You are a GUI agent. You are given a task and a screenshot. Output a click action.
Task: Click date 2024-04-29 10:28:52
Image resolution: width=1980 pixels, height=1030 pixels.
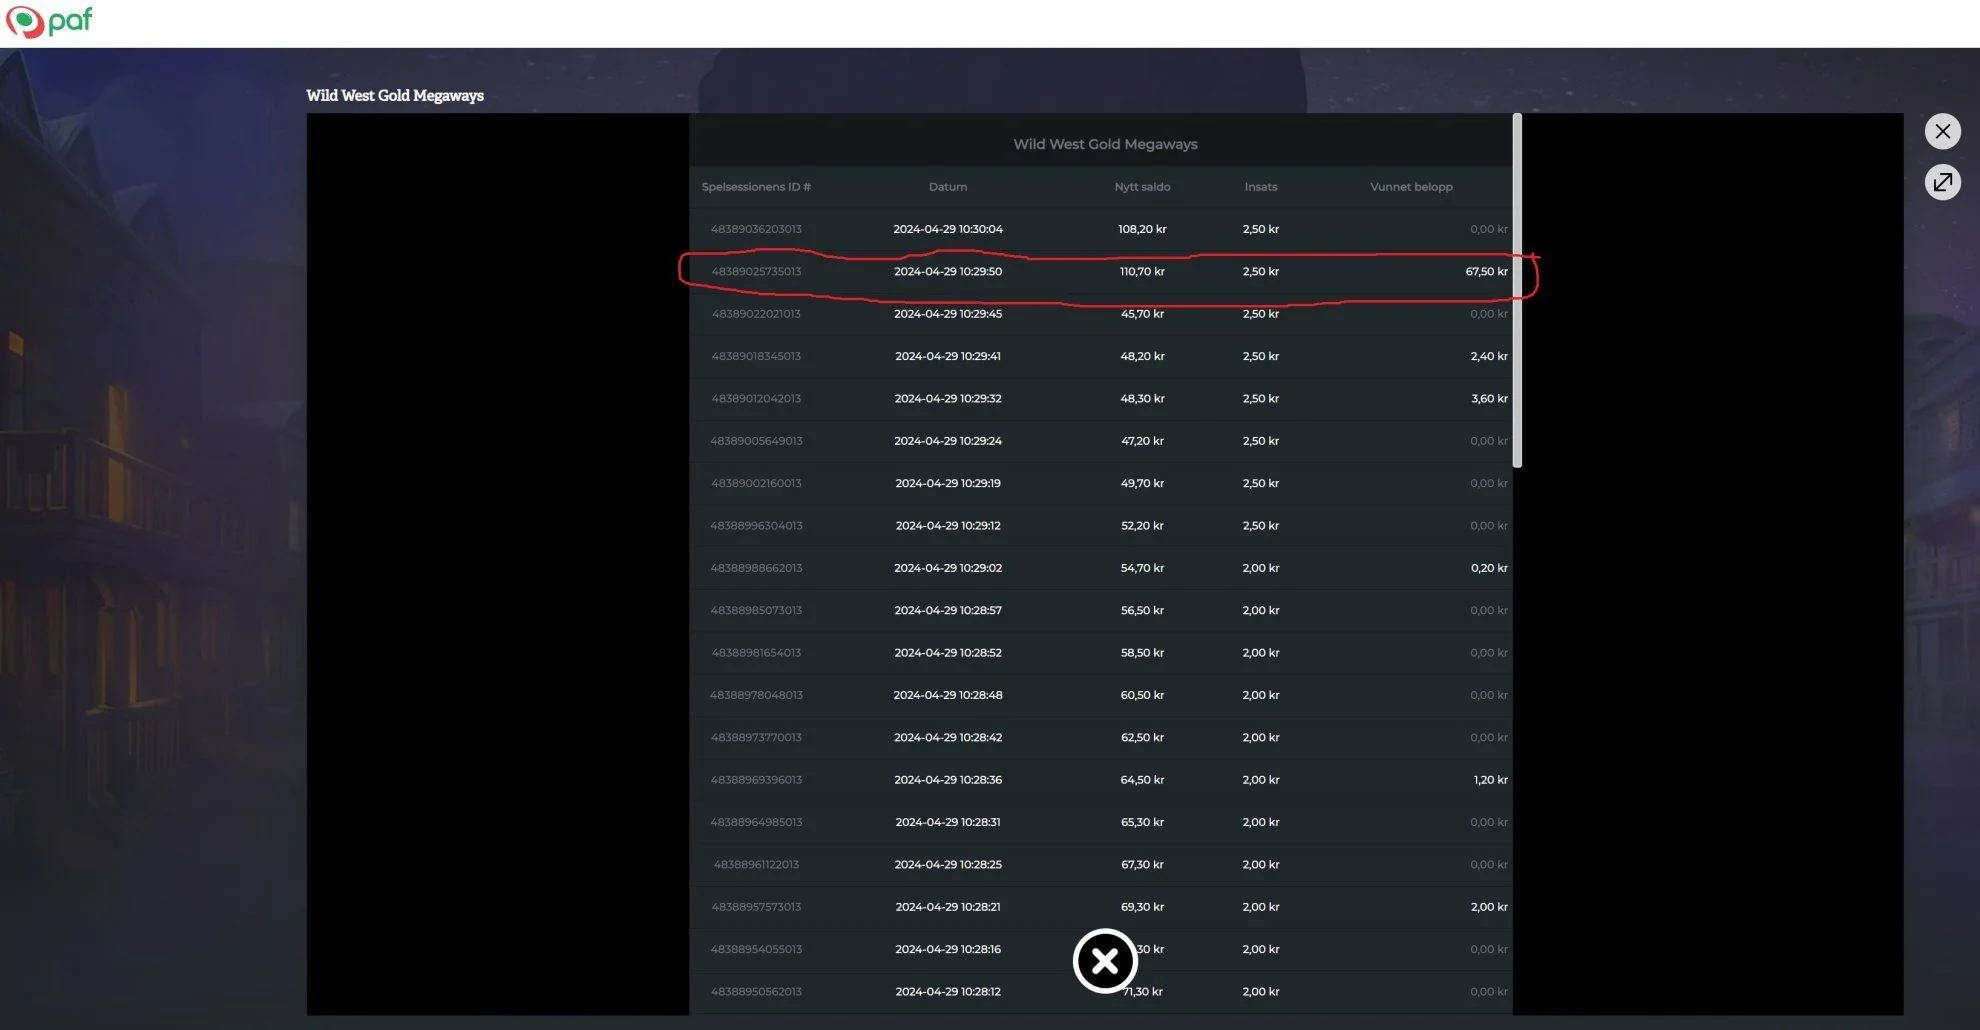(x=948, y=653)
